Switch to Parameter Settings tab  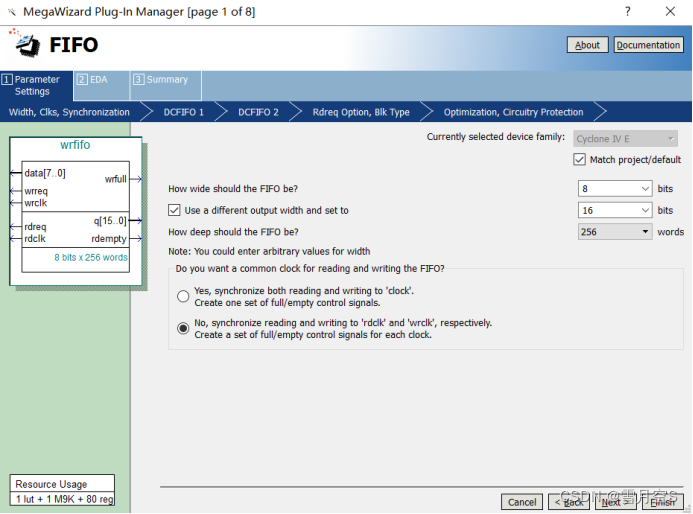36,85
